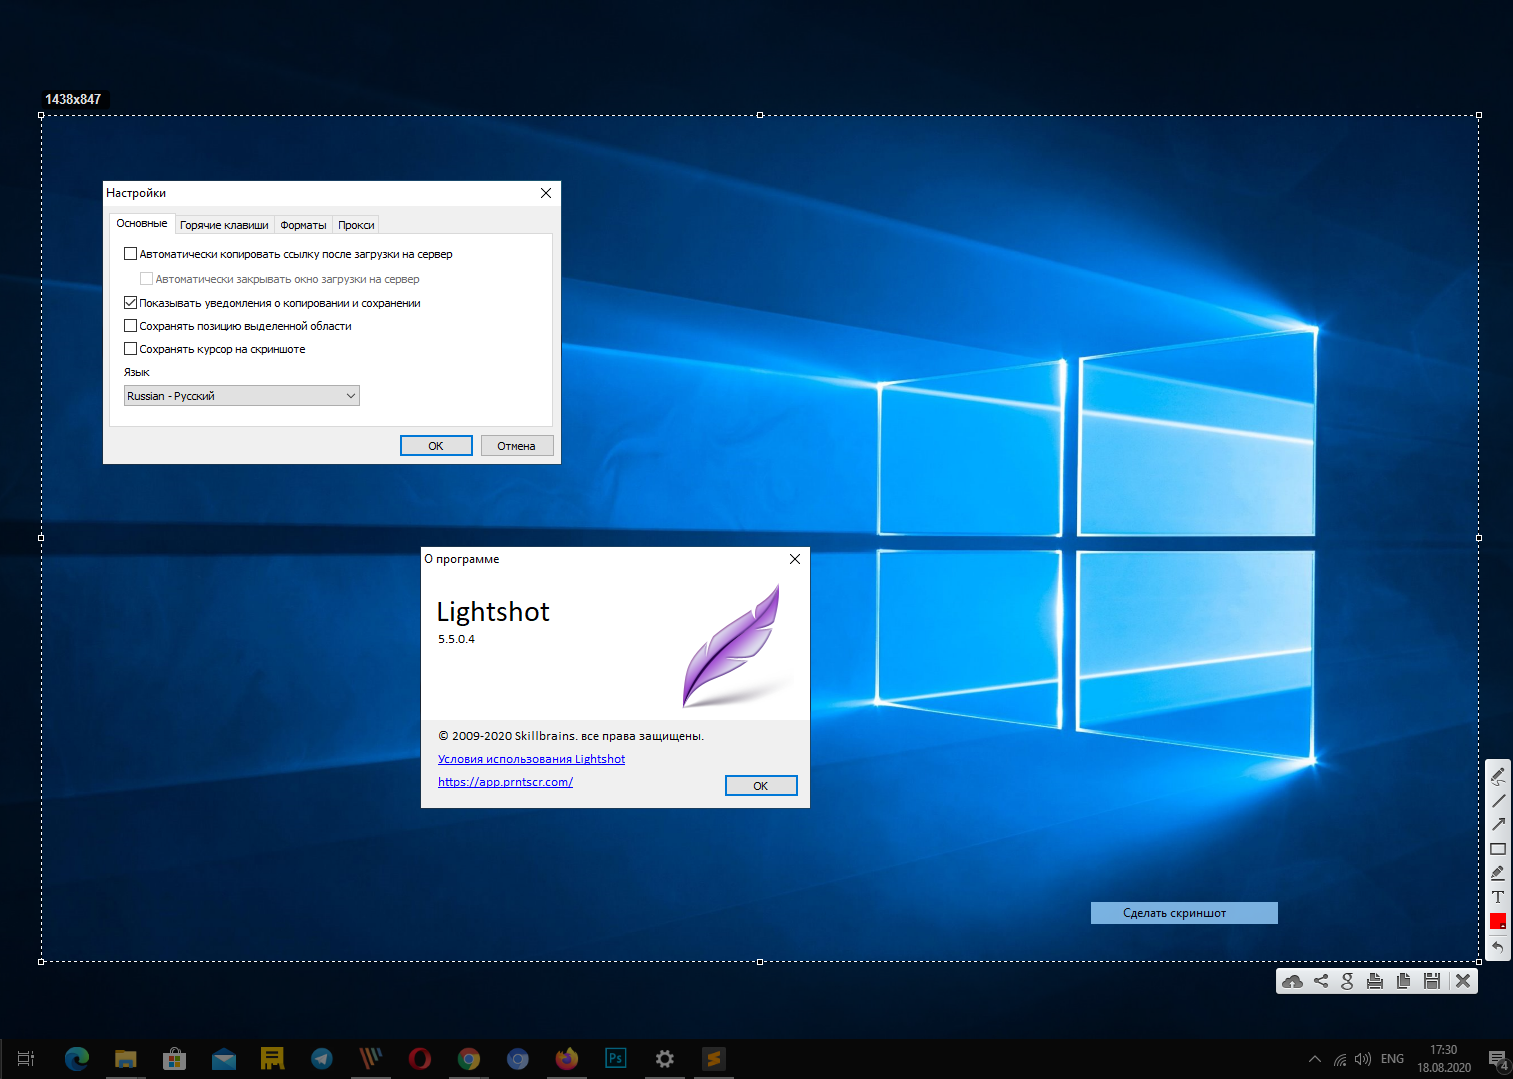Launch Opera browser from taskbar
Screen dimensions: 1513x1079
coord(420,1058)
